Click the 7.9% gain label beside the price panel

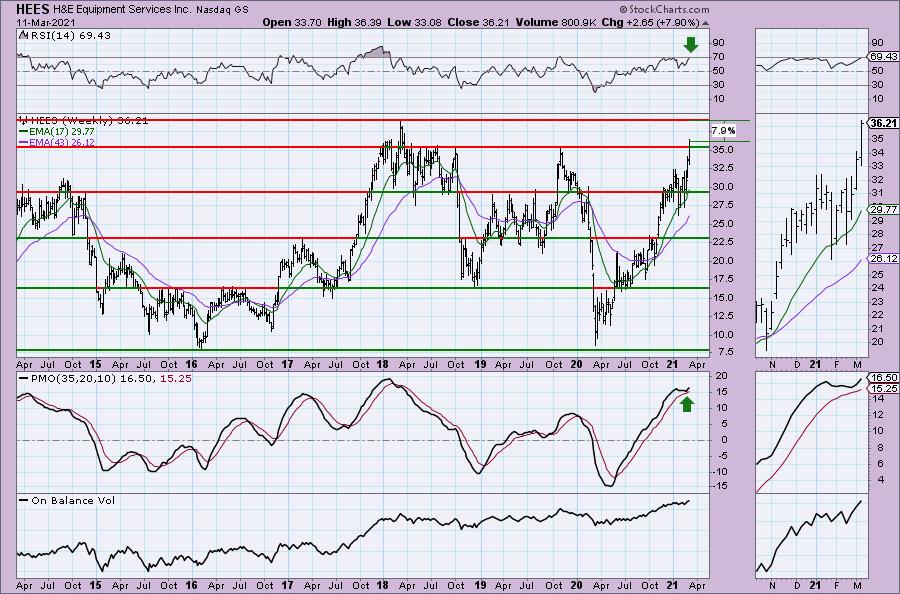[723, 131]
